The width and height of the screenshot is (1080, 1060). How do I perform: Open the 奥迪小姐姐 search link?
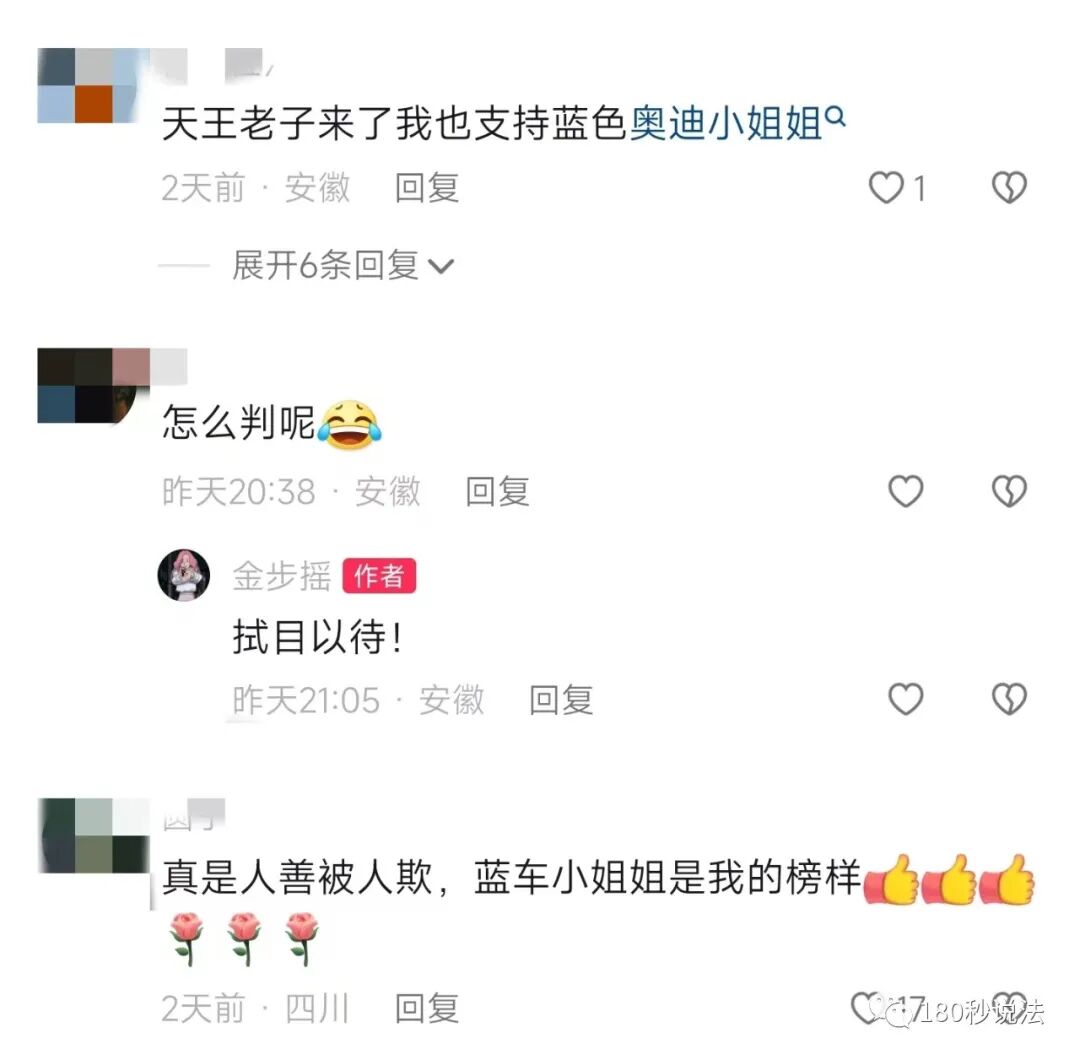pyautogui.click(x=727, y=125)
